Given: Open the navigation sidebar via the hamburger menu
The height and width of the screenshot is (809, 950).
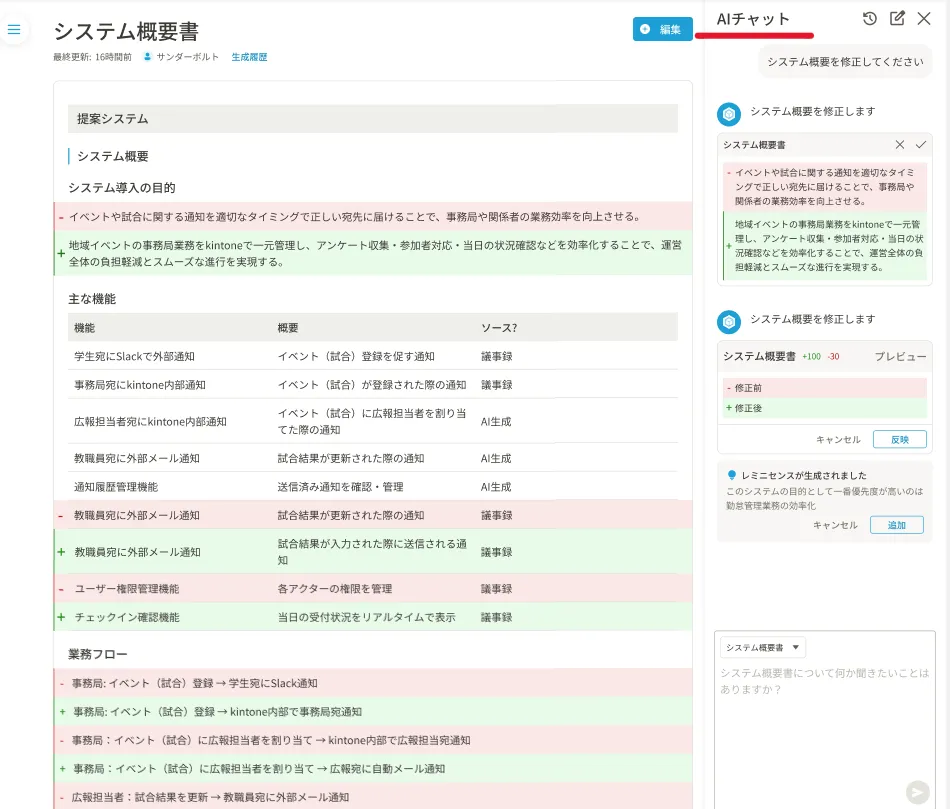Looking at the screenshot, I should pos(14,28).
